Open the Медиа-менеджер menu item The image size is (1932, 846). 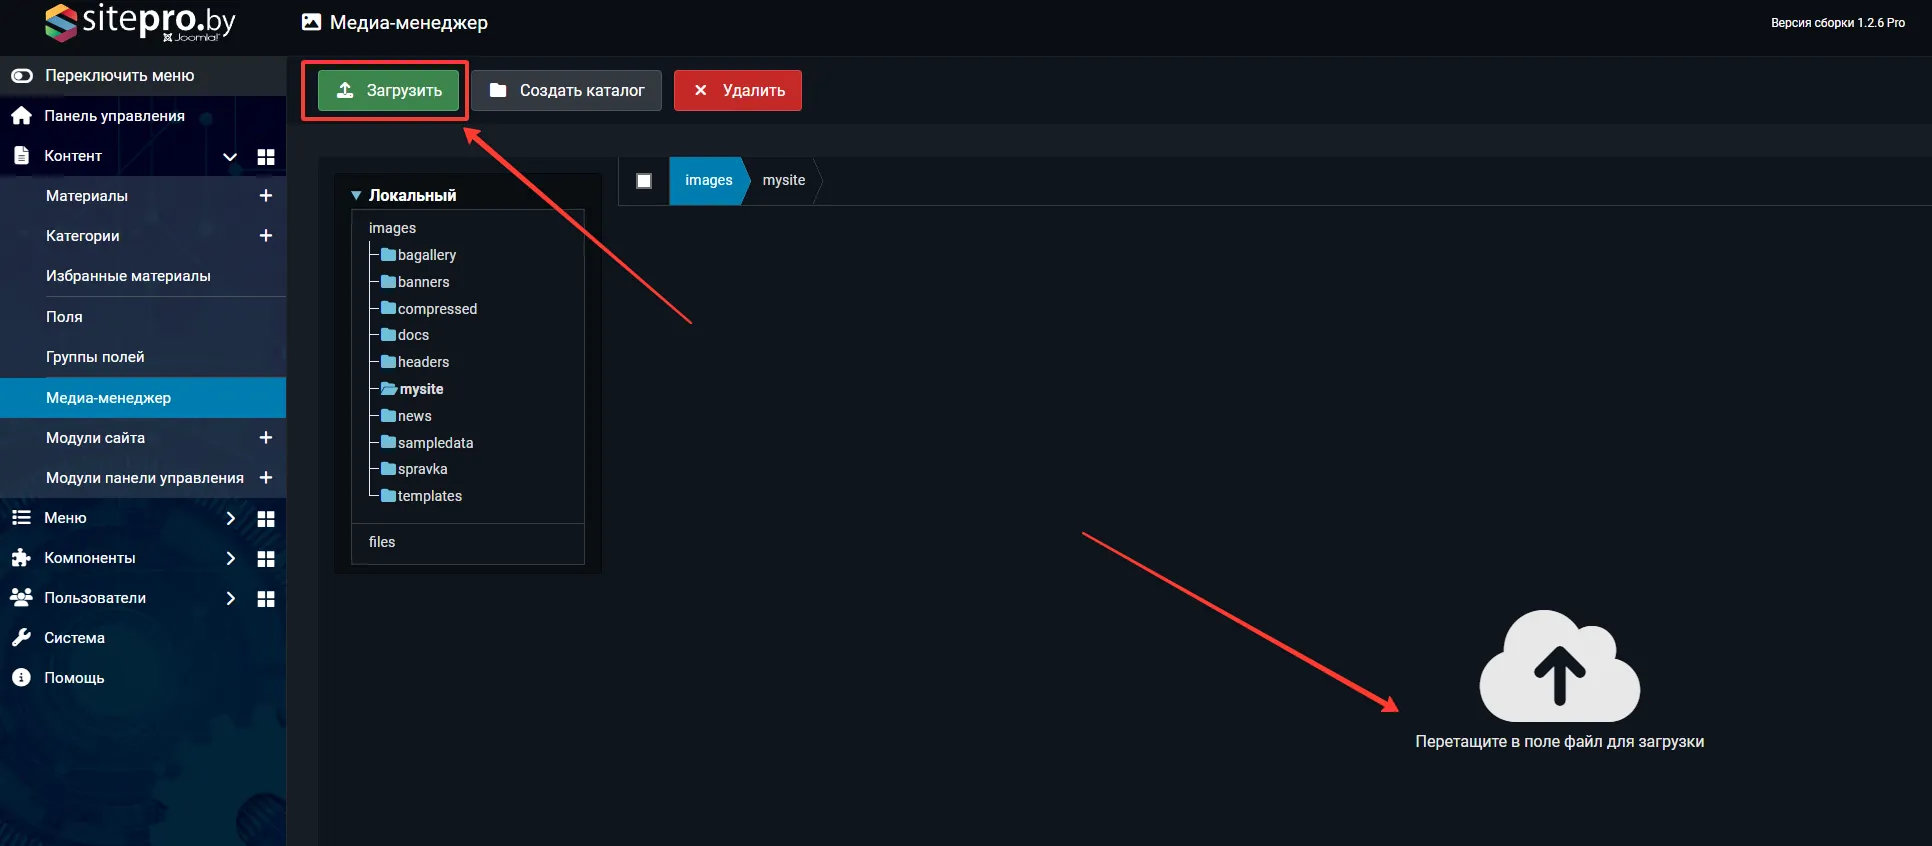coord(108,398)
